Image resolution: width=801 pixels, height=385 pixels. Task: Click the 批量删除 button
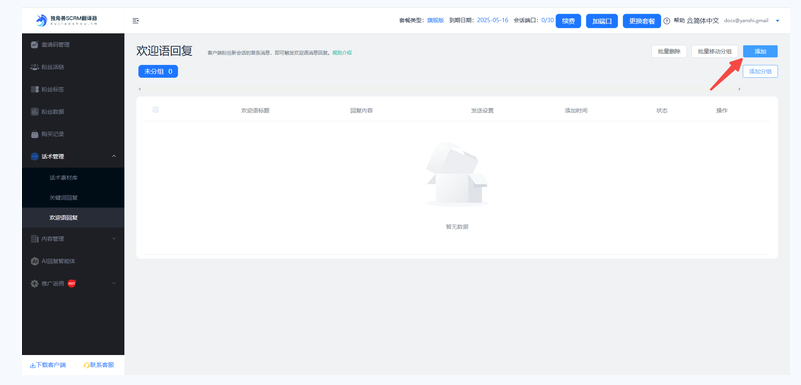[x=669, y=51]
